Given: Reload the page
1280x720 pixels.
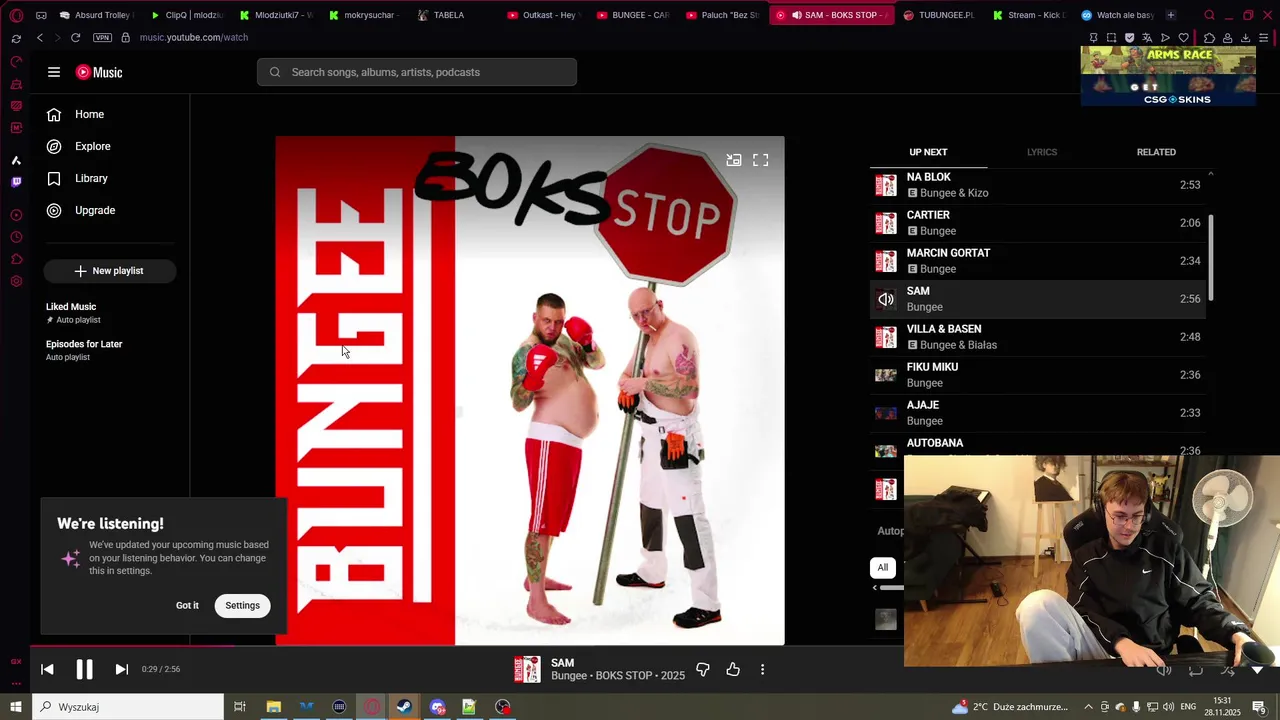Looking at the screenshot, I should click(x=75, y=37).
